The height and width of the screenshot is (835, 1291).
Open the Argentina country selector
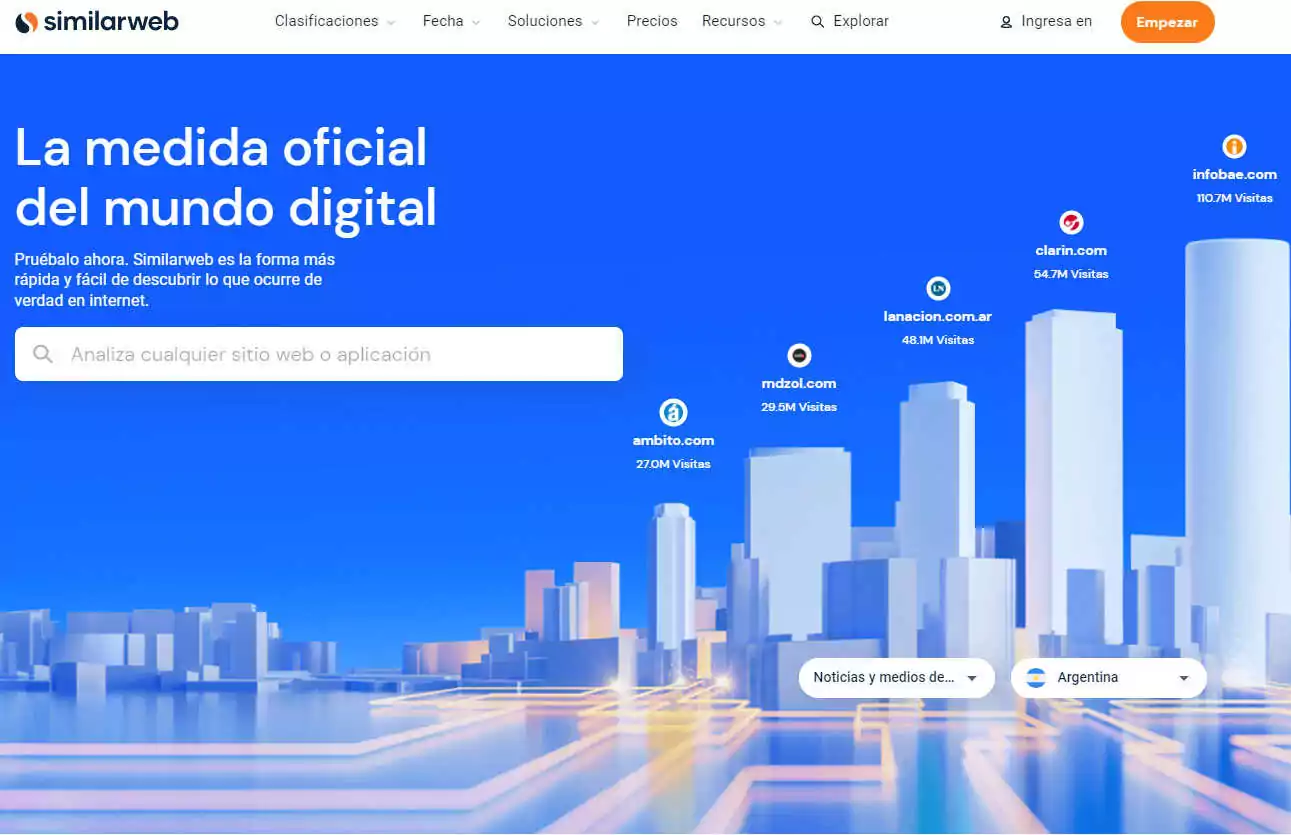tap(1108, 677)
